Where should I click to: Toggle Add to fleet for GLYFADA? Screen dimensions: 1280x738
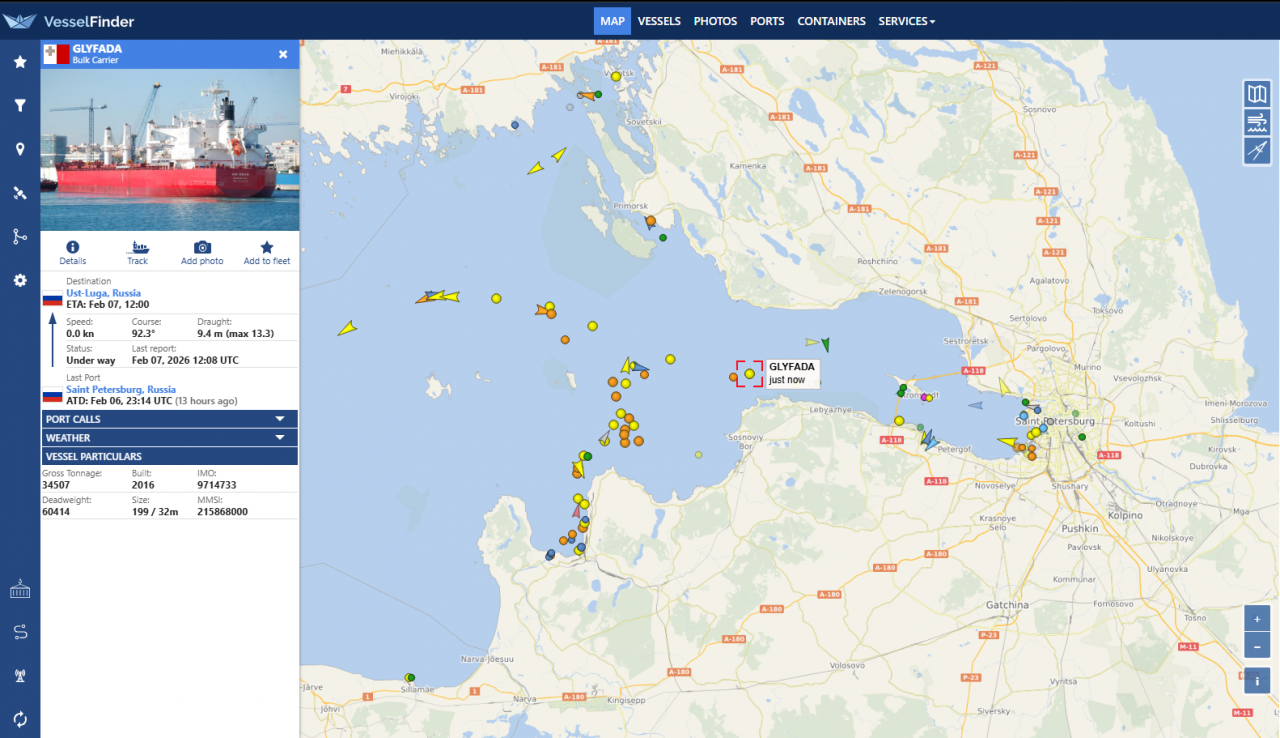point(266,253)
